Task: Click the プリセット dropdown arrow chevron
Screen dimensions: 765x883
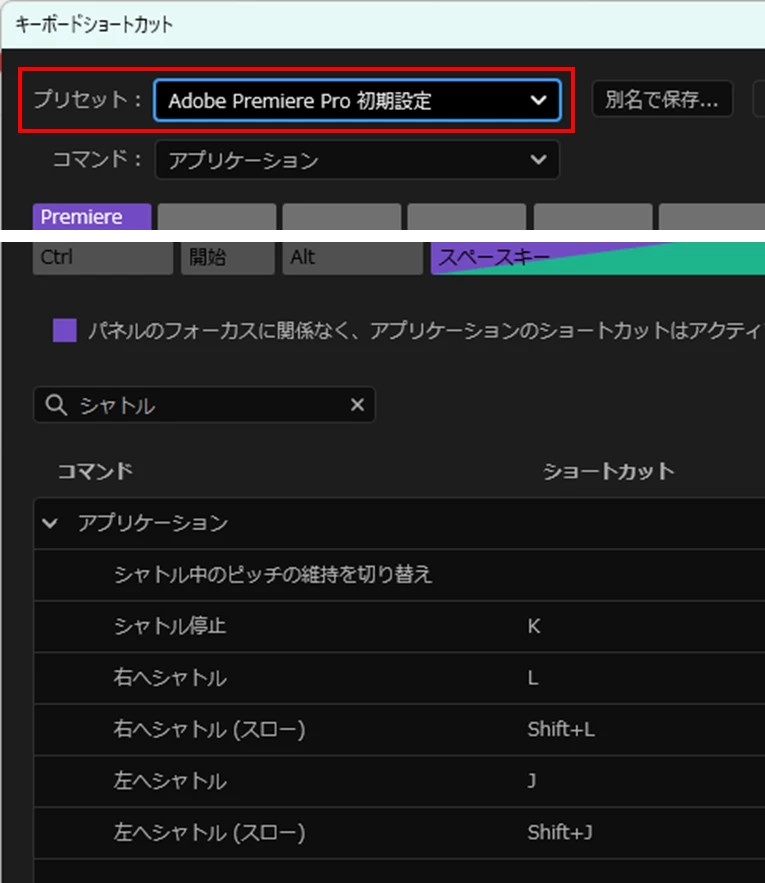Action: [539, 100]
